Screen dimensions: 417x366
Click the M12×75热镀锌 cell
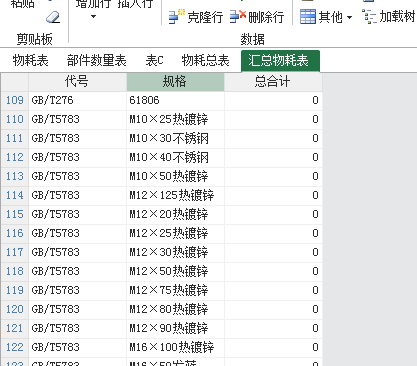pyautogui.click(x=175, y=290)
